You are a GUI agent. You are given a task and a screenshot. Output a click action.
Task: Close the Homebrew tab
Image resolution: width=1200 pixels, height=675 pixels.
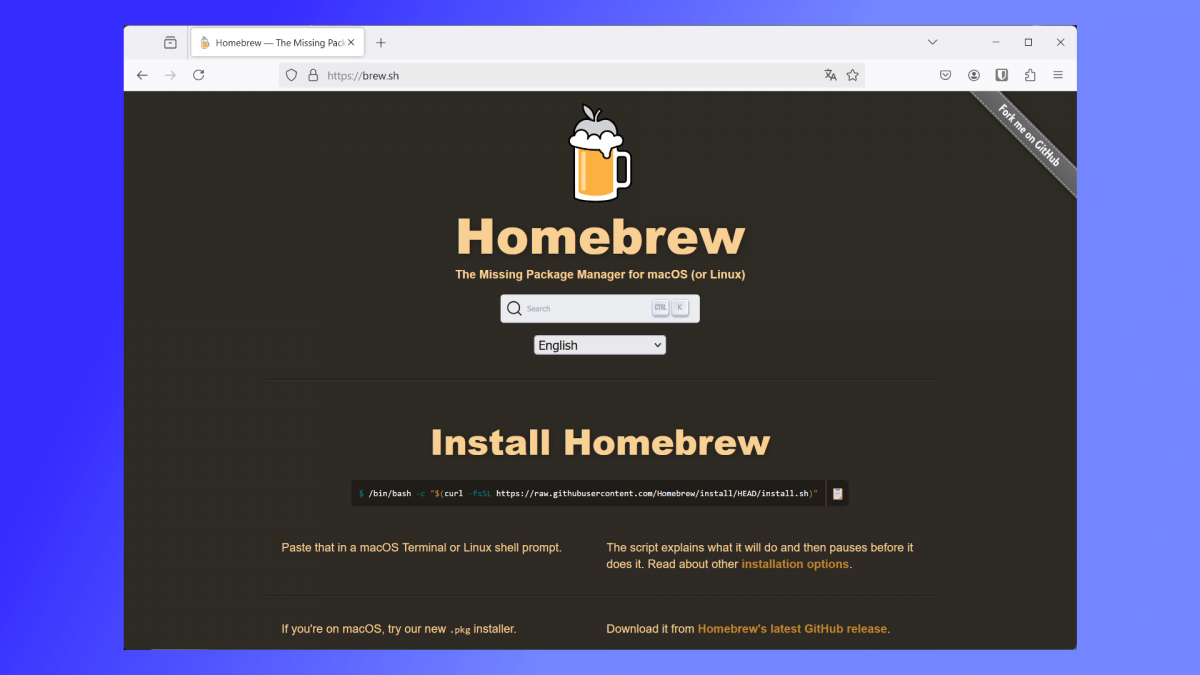pos(351,43)
